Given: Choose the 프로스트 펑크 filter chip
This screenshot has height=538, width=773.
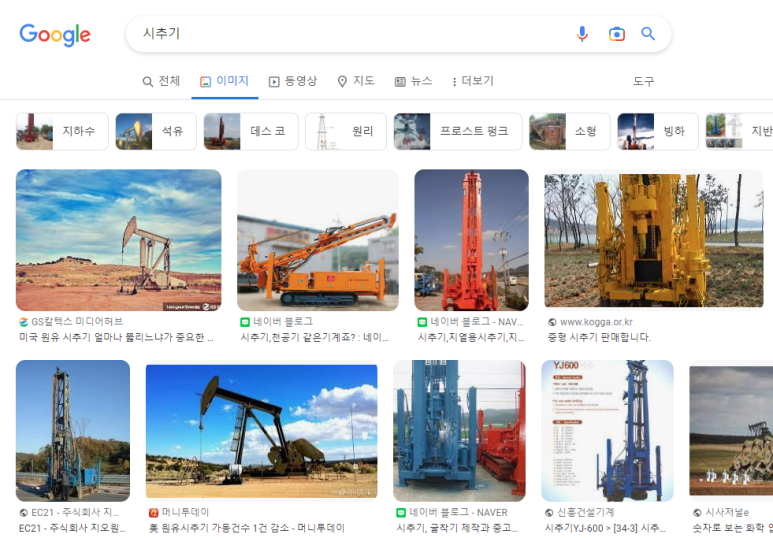Looking at the screenshot, I should pyautogui.click(x=457, y=131).
